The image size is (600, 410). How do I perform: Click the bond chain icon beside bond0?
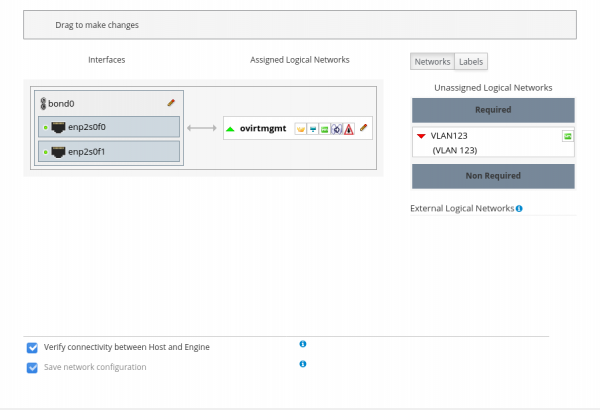43,103
